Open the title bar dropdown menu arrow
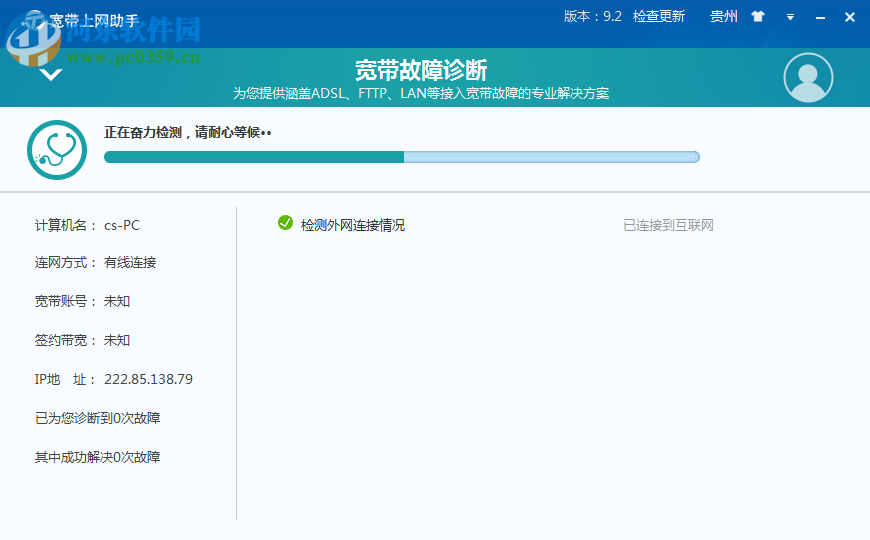 point(790,17)
